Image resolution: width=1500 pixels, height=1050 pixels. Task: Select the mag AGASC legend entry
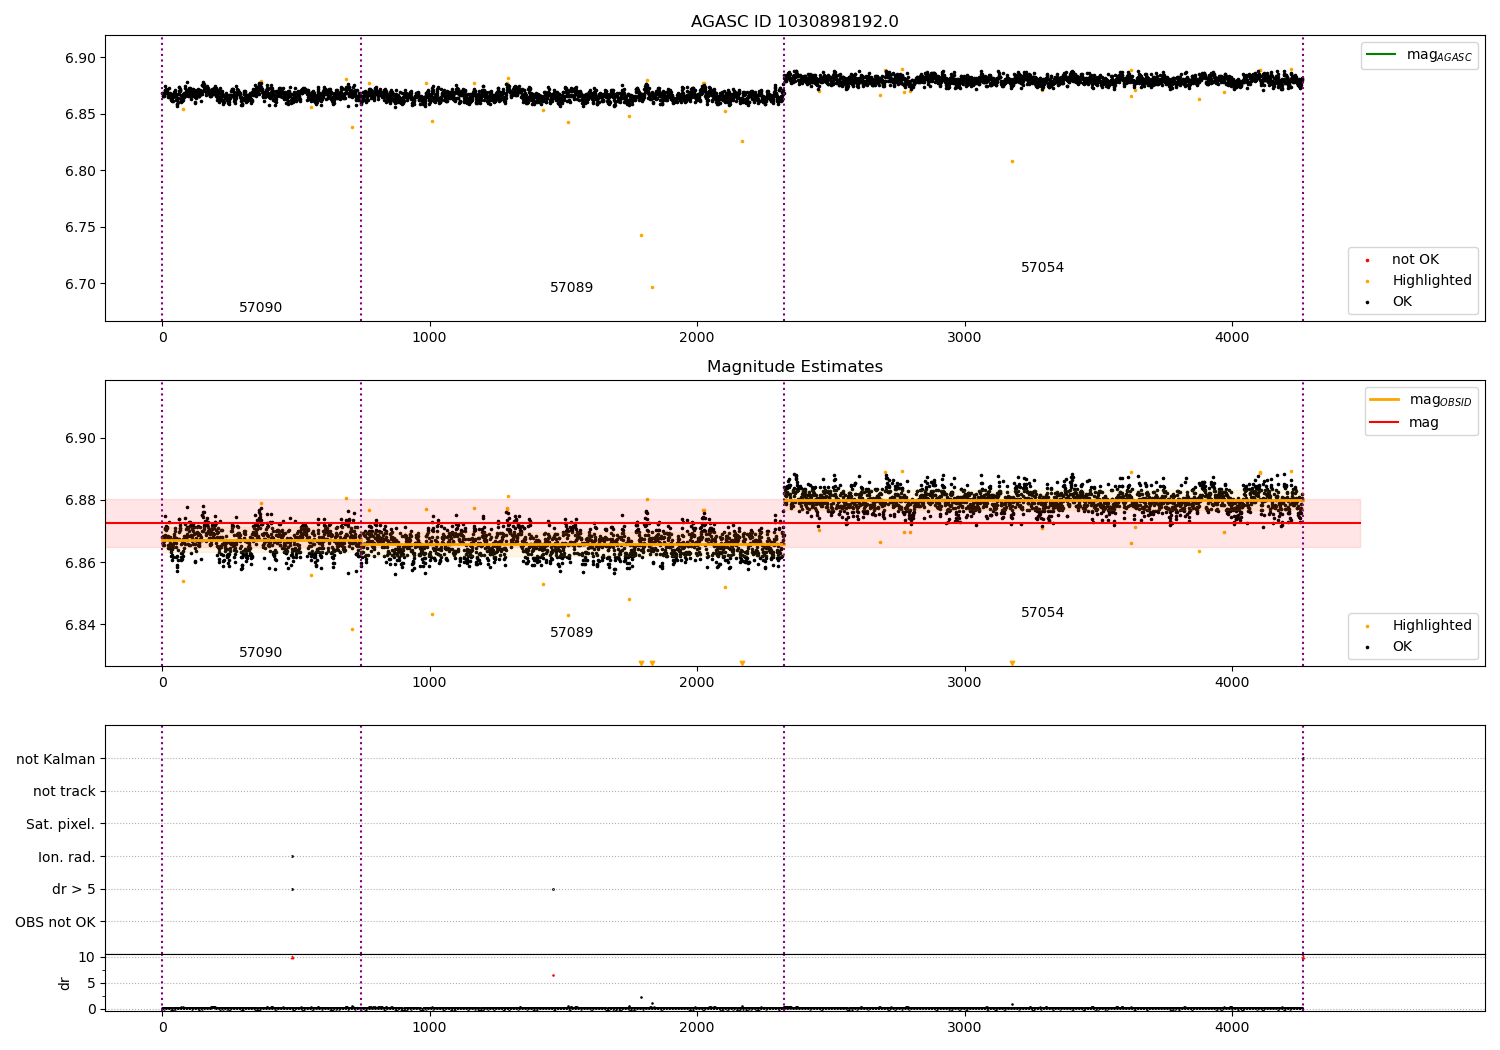(1419, 56)
